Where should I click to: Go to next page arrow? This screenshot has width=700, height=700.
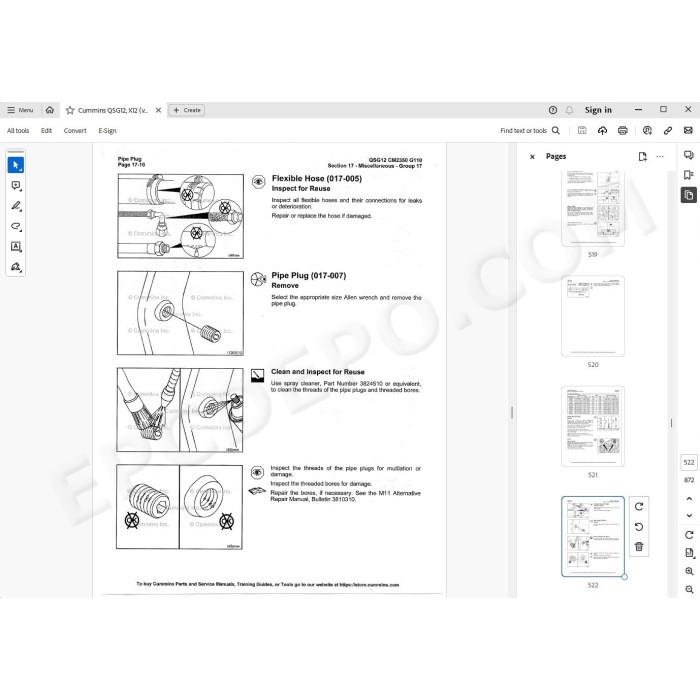pos(689,515)
